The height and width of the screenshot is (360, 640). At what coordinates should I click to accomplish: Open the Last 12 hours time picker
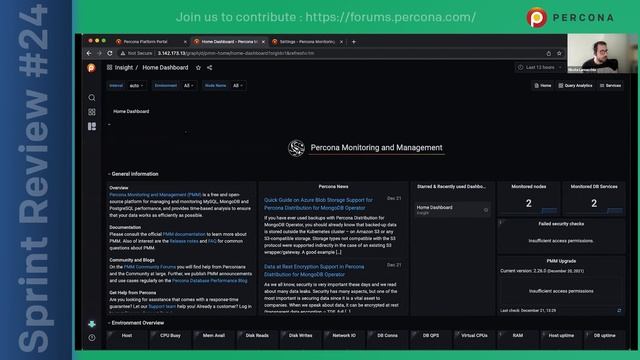(540, 67)
